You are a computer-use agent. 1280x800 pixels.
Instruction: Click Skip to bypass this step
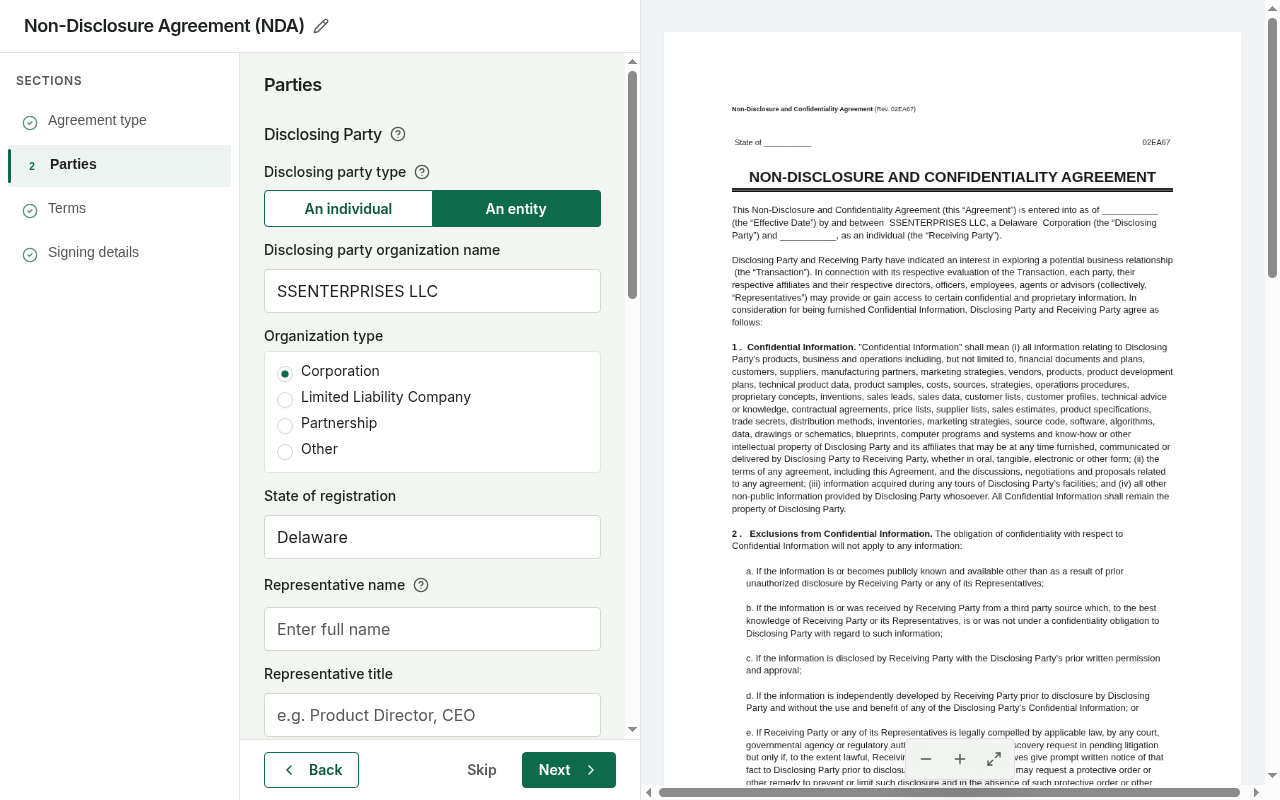tap(482, 770)
